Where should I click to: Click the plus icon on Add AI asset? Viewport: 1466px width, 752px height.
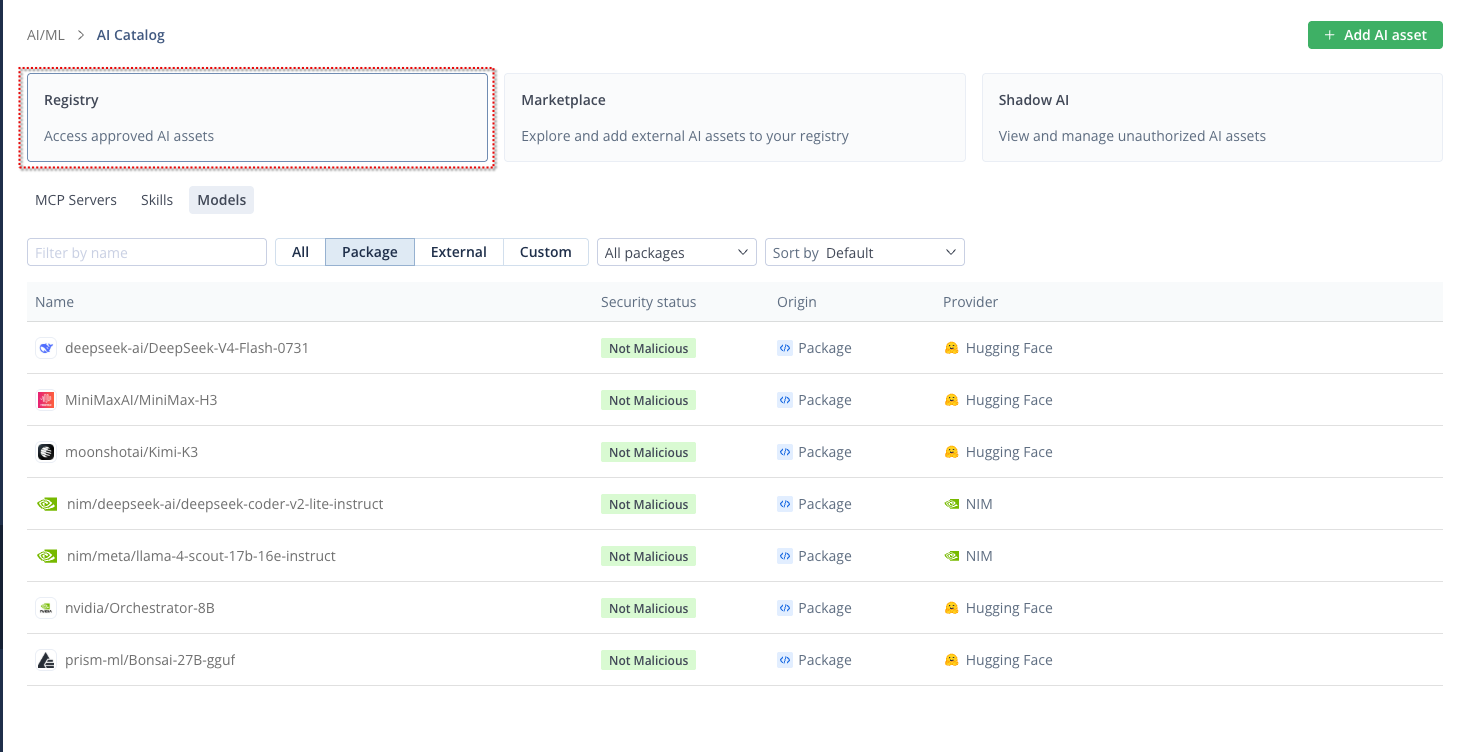1330,35
